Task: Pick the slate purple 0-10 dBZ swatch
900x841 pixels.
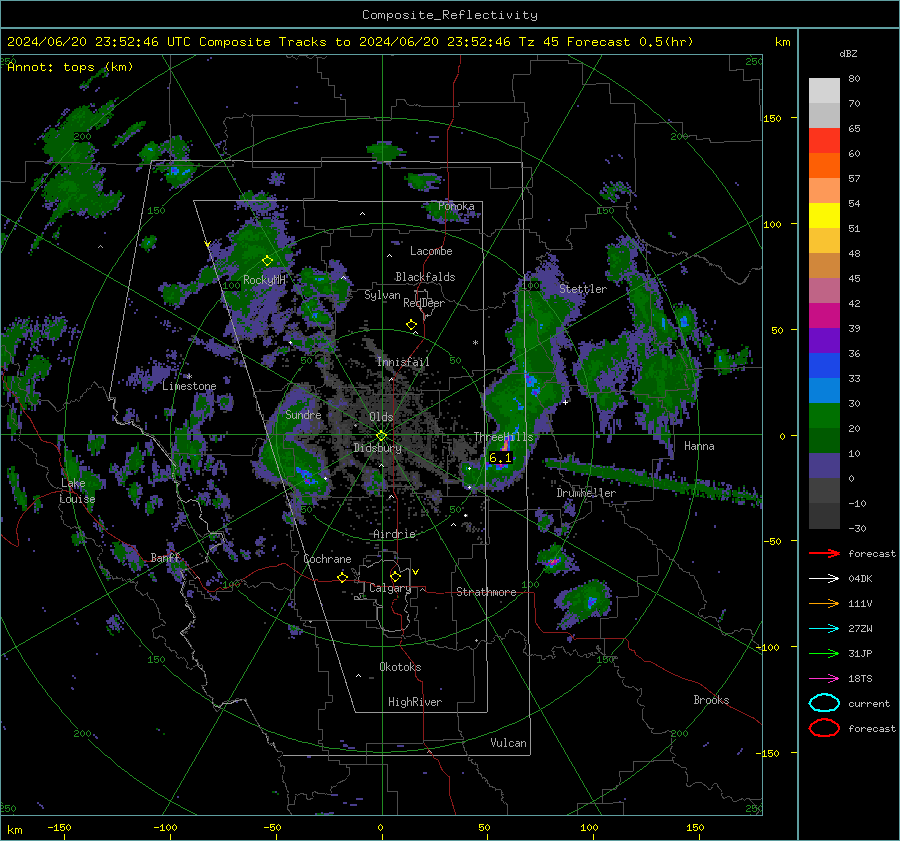Action: [824, 465]
